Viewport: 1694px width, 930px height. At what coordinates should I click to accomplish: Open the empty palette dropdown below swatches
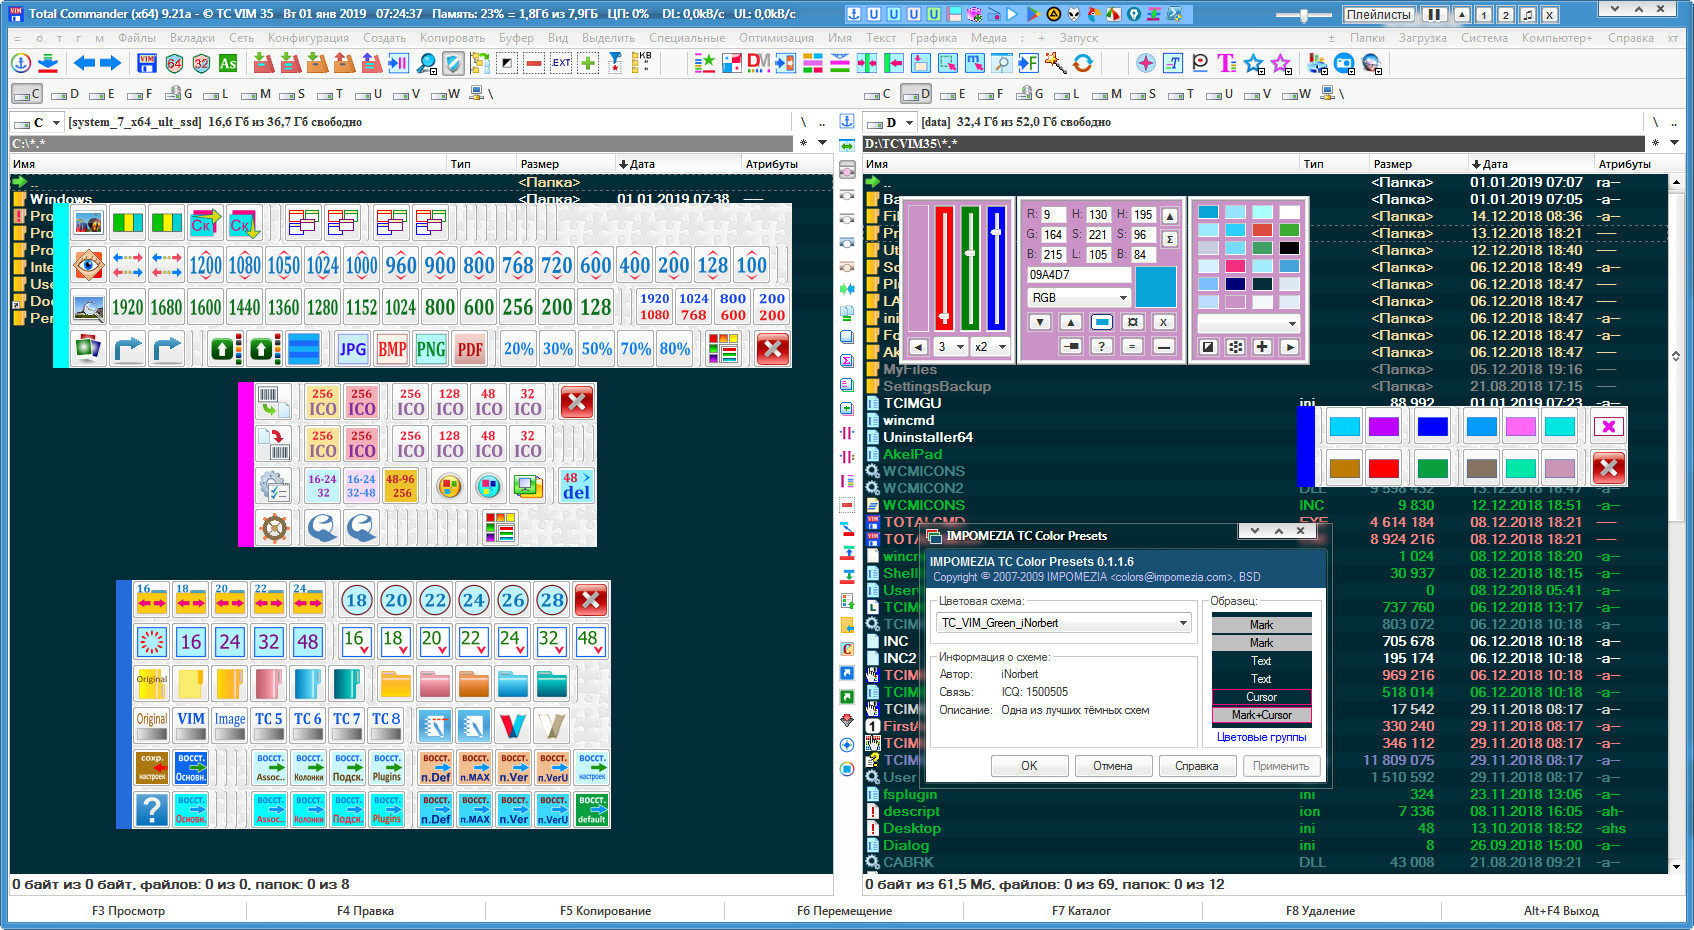[x=1248, y=323]
